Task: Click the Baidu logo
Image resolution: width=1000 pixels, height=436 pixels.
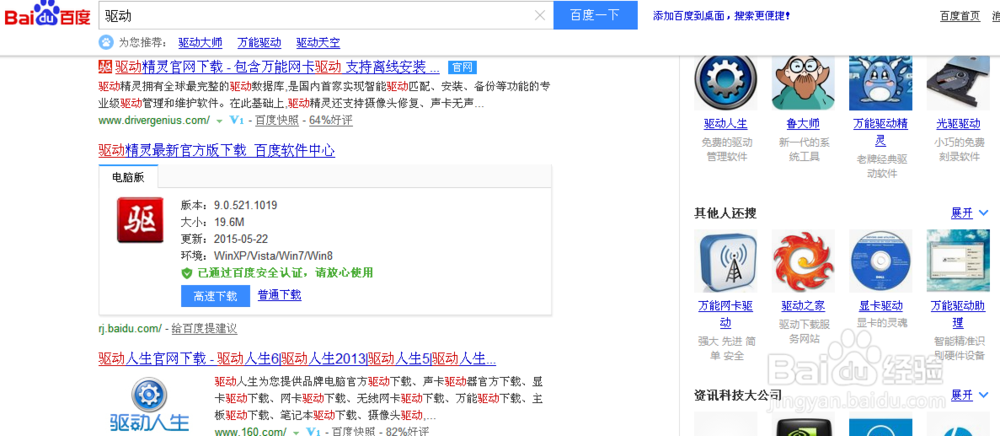Action: pyautogui.click(x=47, y=13)
